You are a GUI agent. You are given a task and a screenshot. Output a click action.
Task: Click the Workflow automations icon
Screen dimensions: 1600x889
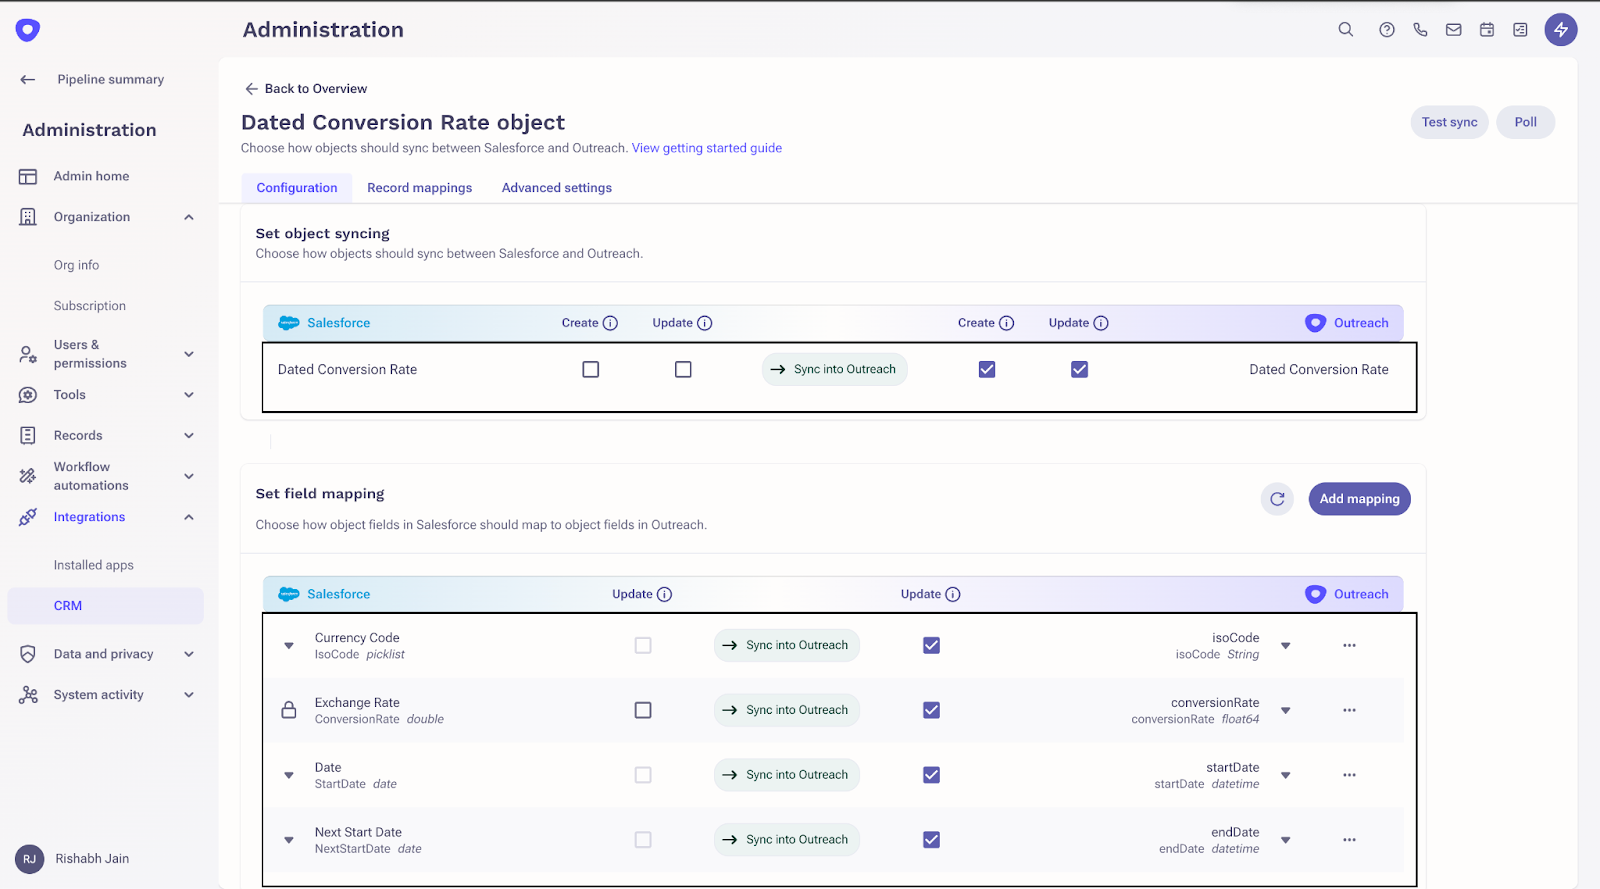pyautogui.click(x=28, y=476)
